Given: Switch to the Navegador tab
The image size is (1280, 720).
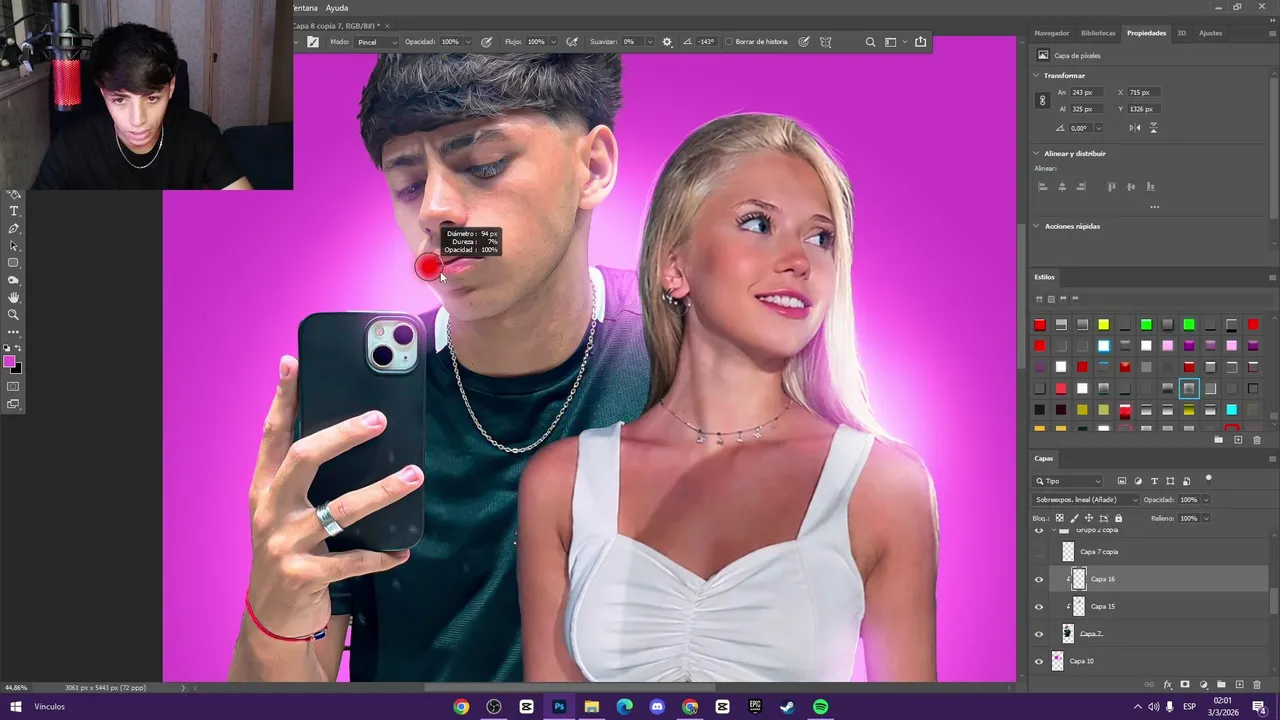Looking at the screenshot, I should [1052, 33].
